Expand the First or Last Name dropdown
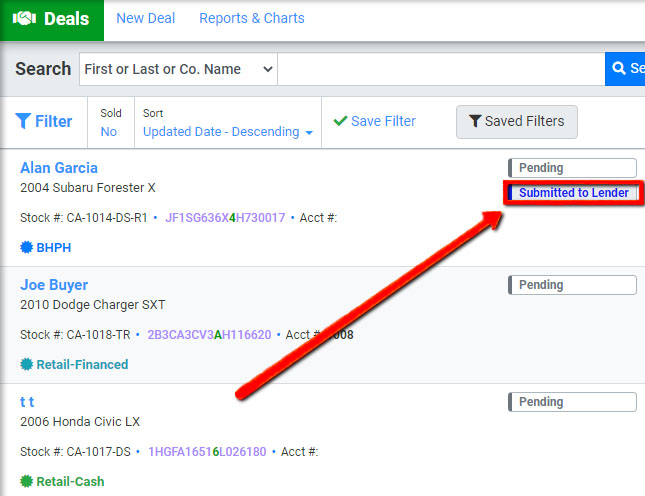The image size is (645, 496). click(178, 69)
